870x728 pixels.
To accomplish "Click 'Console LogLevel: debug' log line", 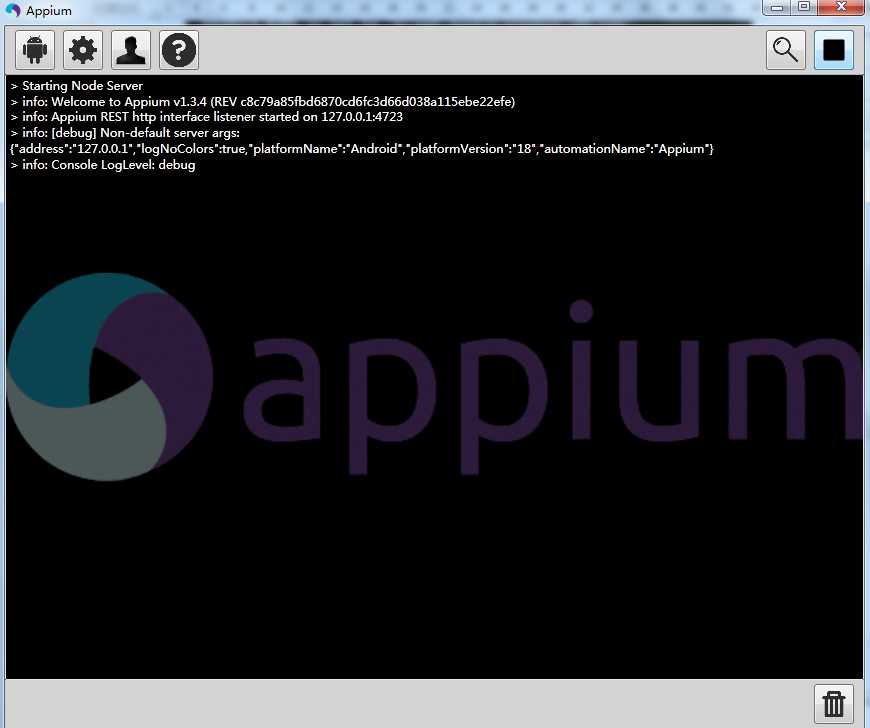I will click(x=103, y=165).
